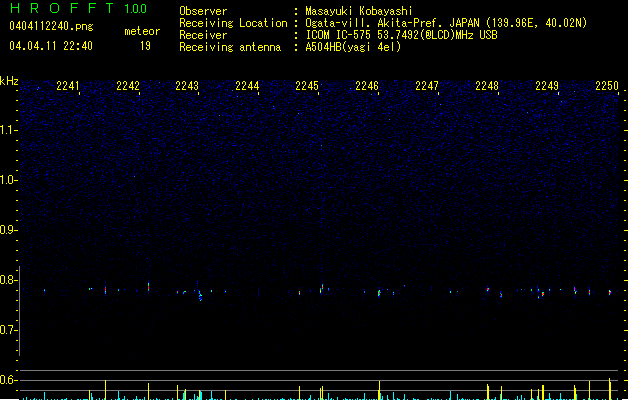Click the 2244 time marker
Viewport: 629px width, 400px height.
[x=247, y=86]
